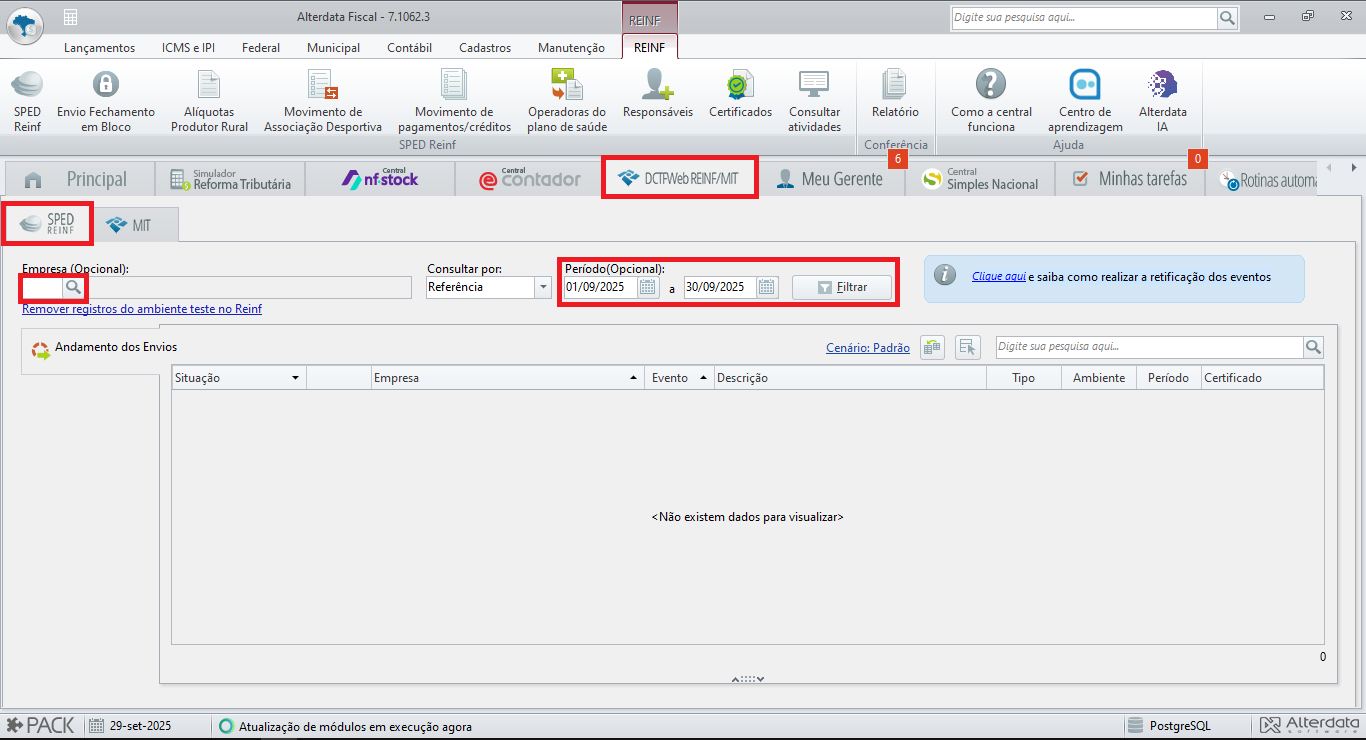Open the Situação column filter dropdown

(295, 378)
